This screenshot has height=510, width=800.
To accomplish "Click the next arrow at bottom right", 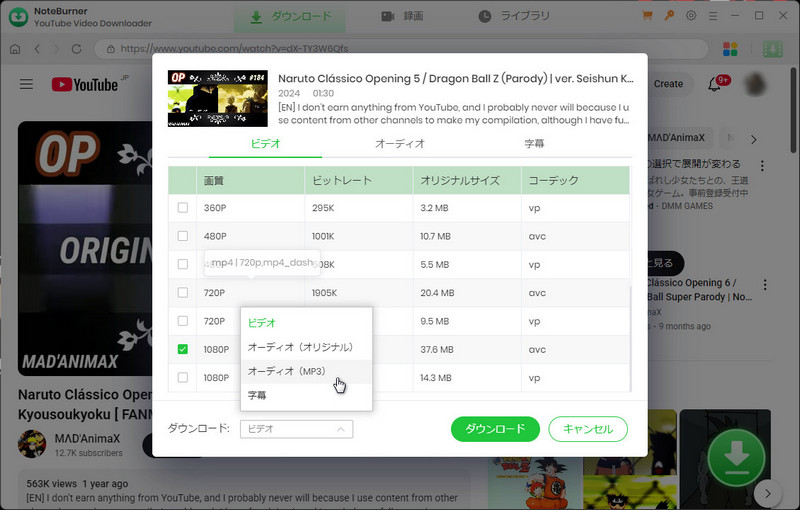I will 768,493.
